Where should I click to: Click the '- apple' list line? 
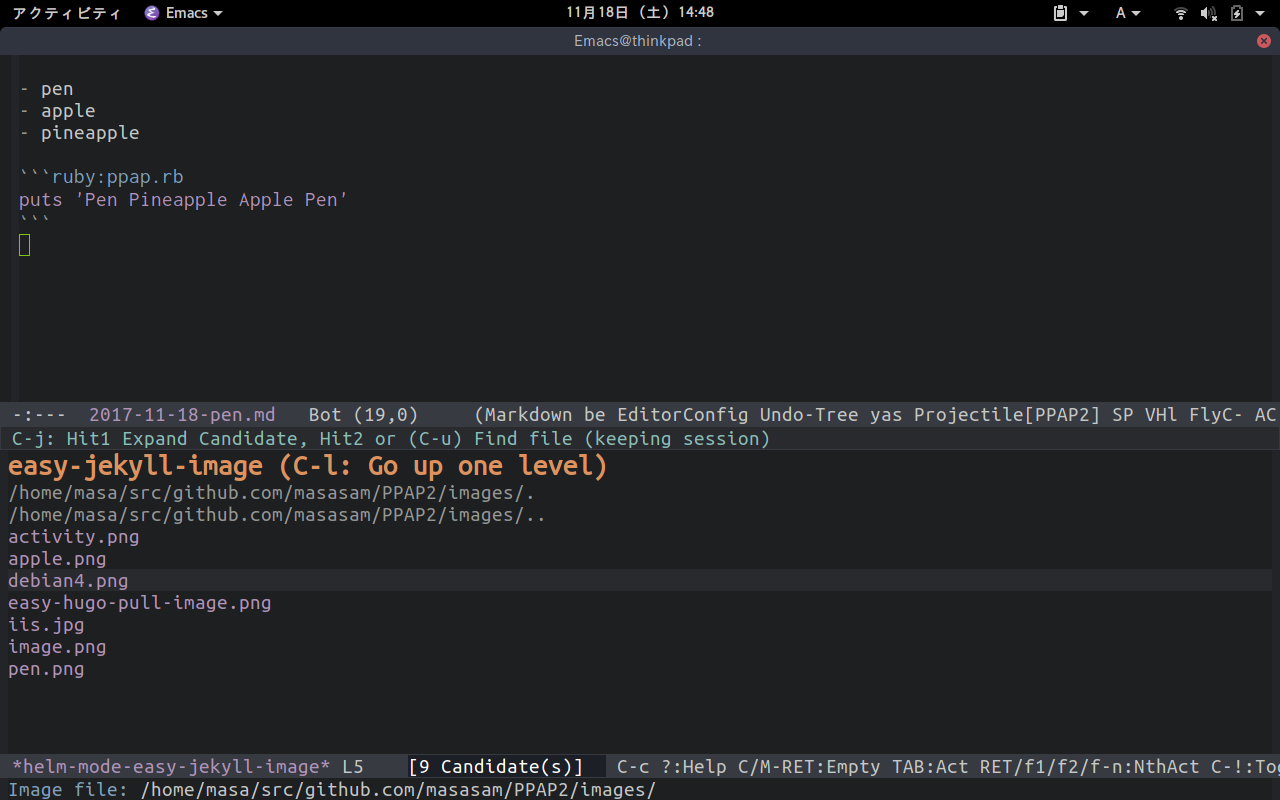[57, 111]
